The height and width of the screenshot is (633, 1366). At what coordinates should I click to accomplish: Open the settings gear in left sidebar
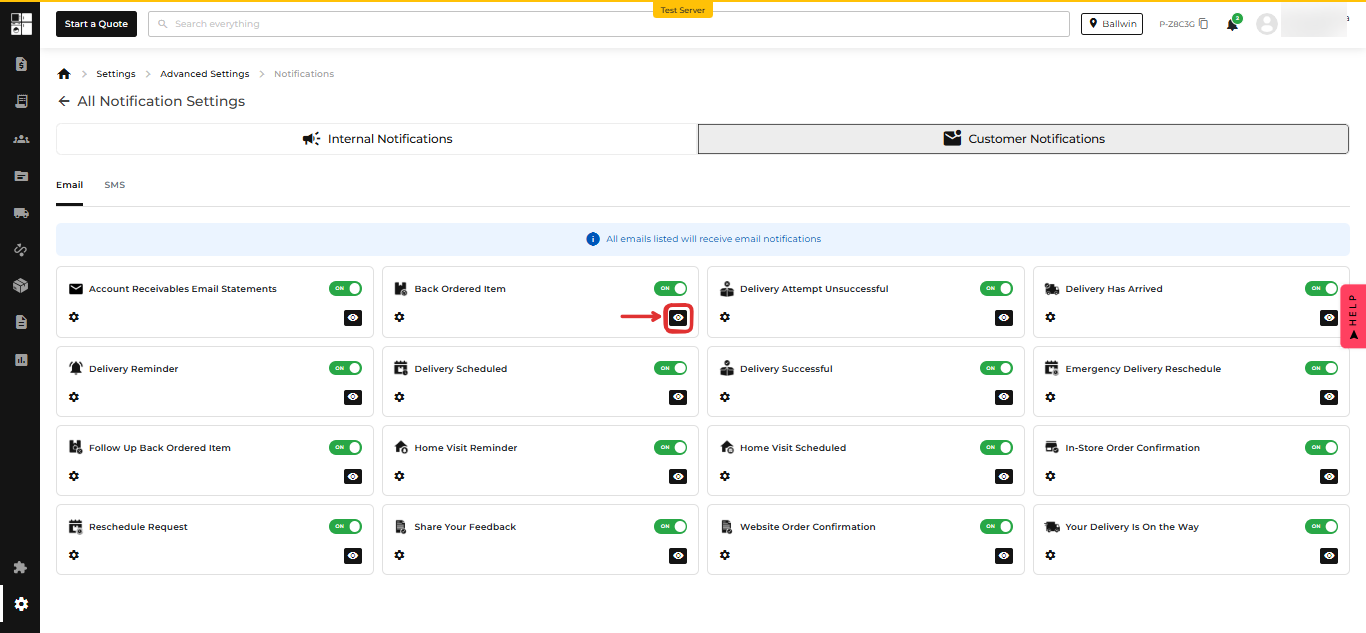[x=21, y=604]
